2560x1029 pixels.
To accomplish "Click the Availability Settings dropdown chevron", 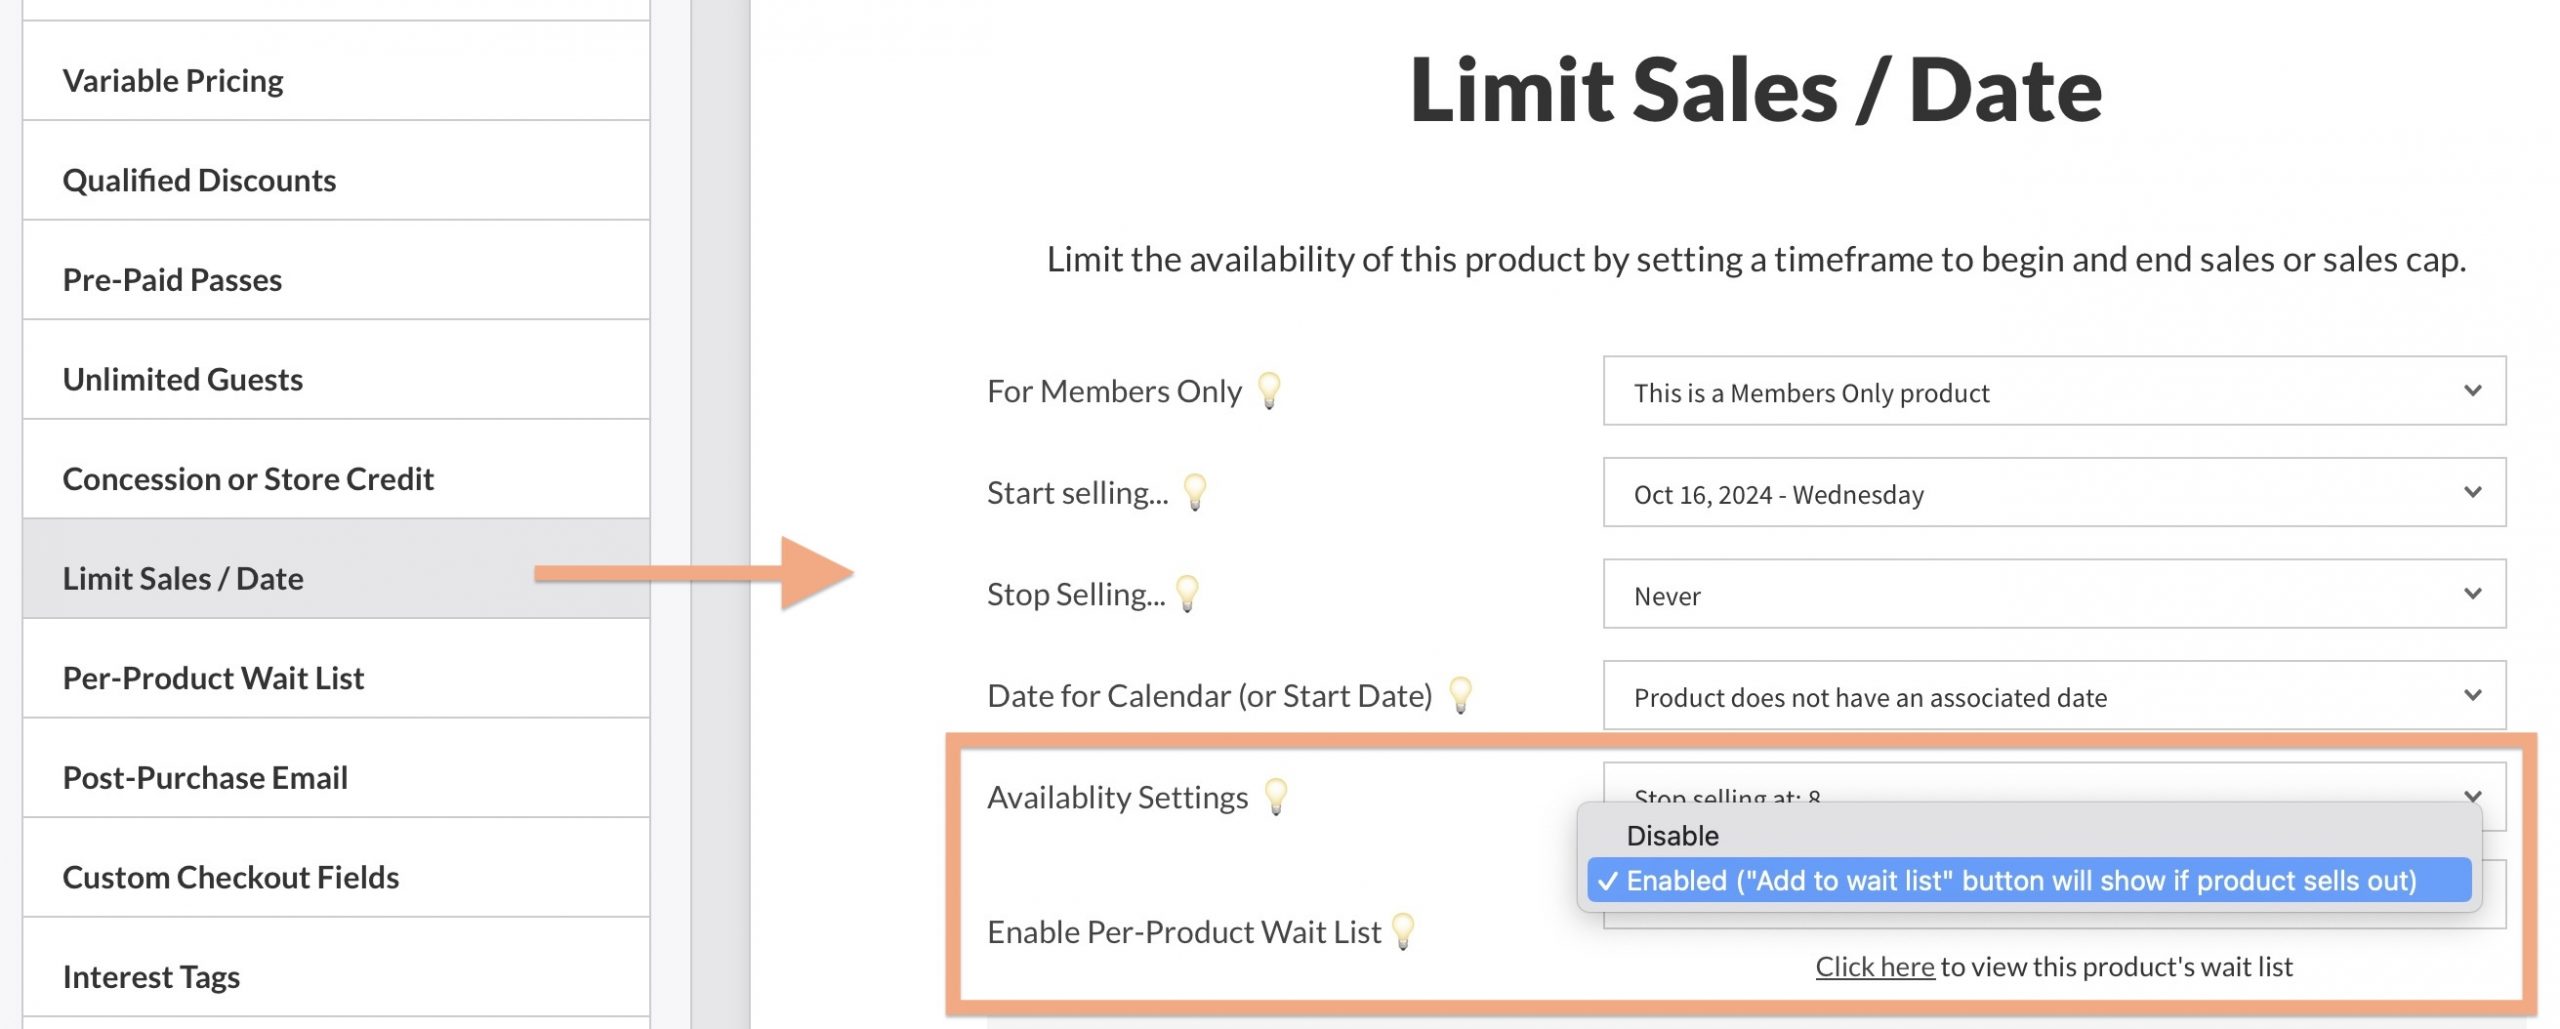I will pyautogui.click(x=2472, y=795).
